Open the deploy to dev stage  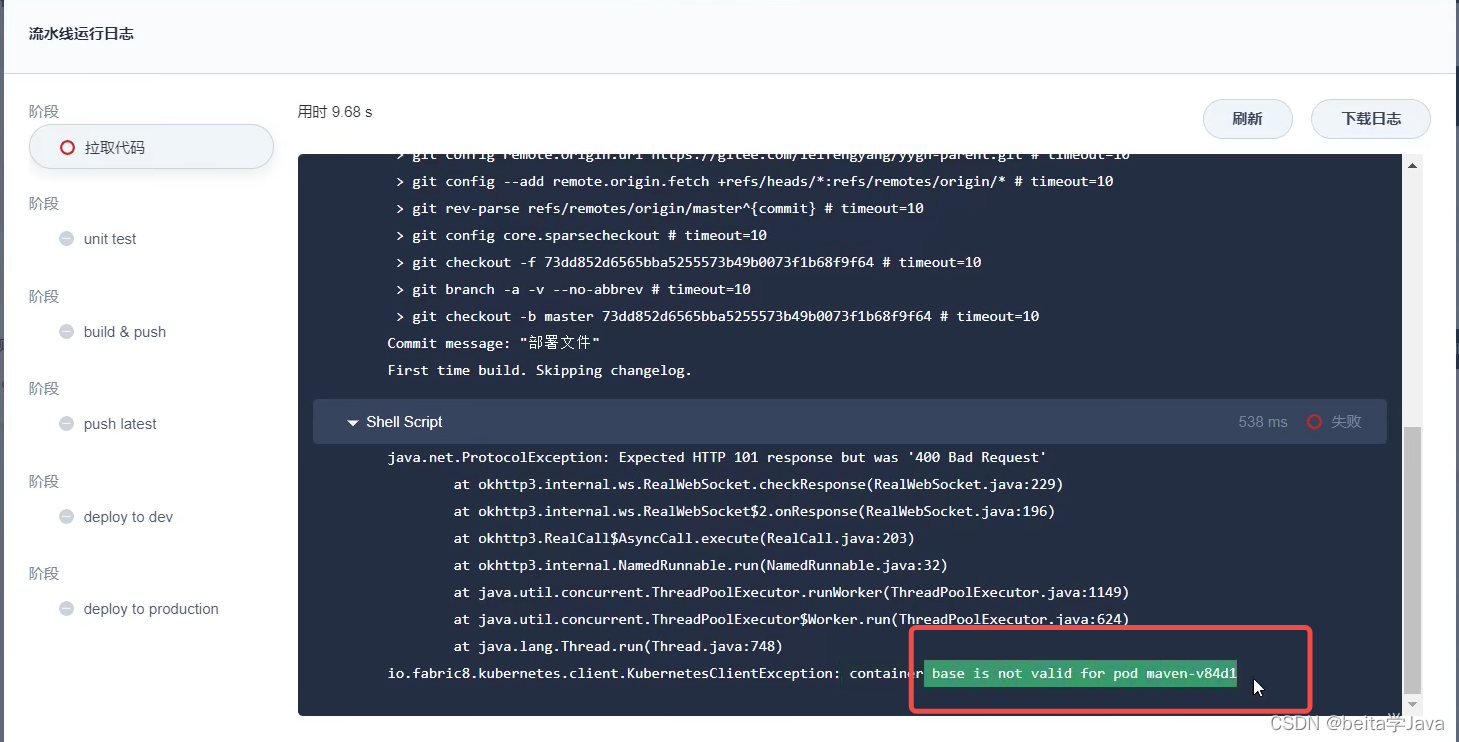click(x=128, y=517)
